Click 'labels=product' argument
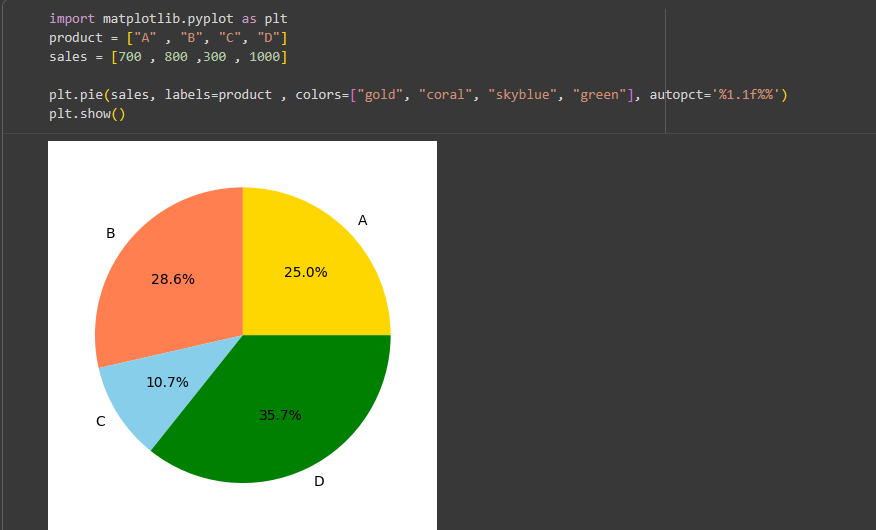The image size is (876, 530). [218, 95]
